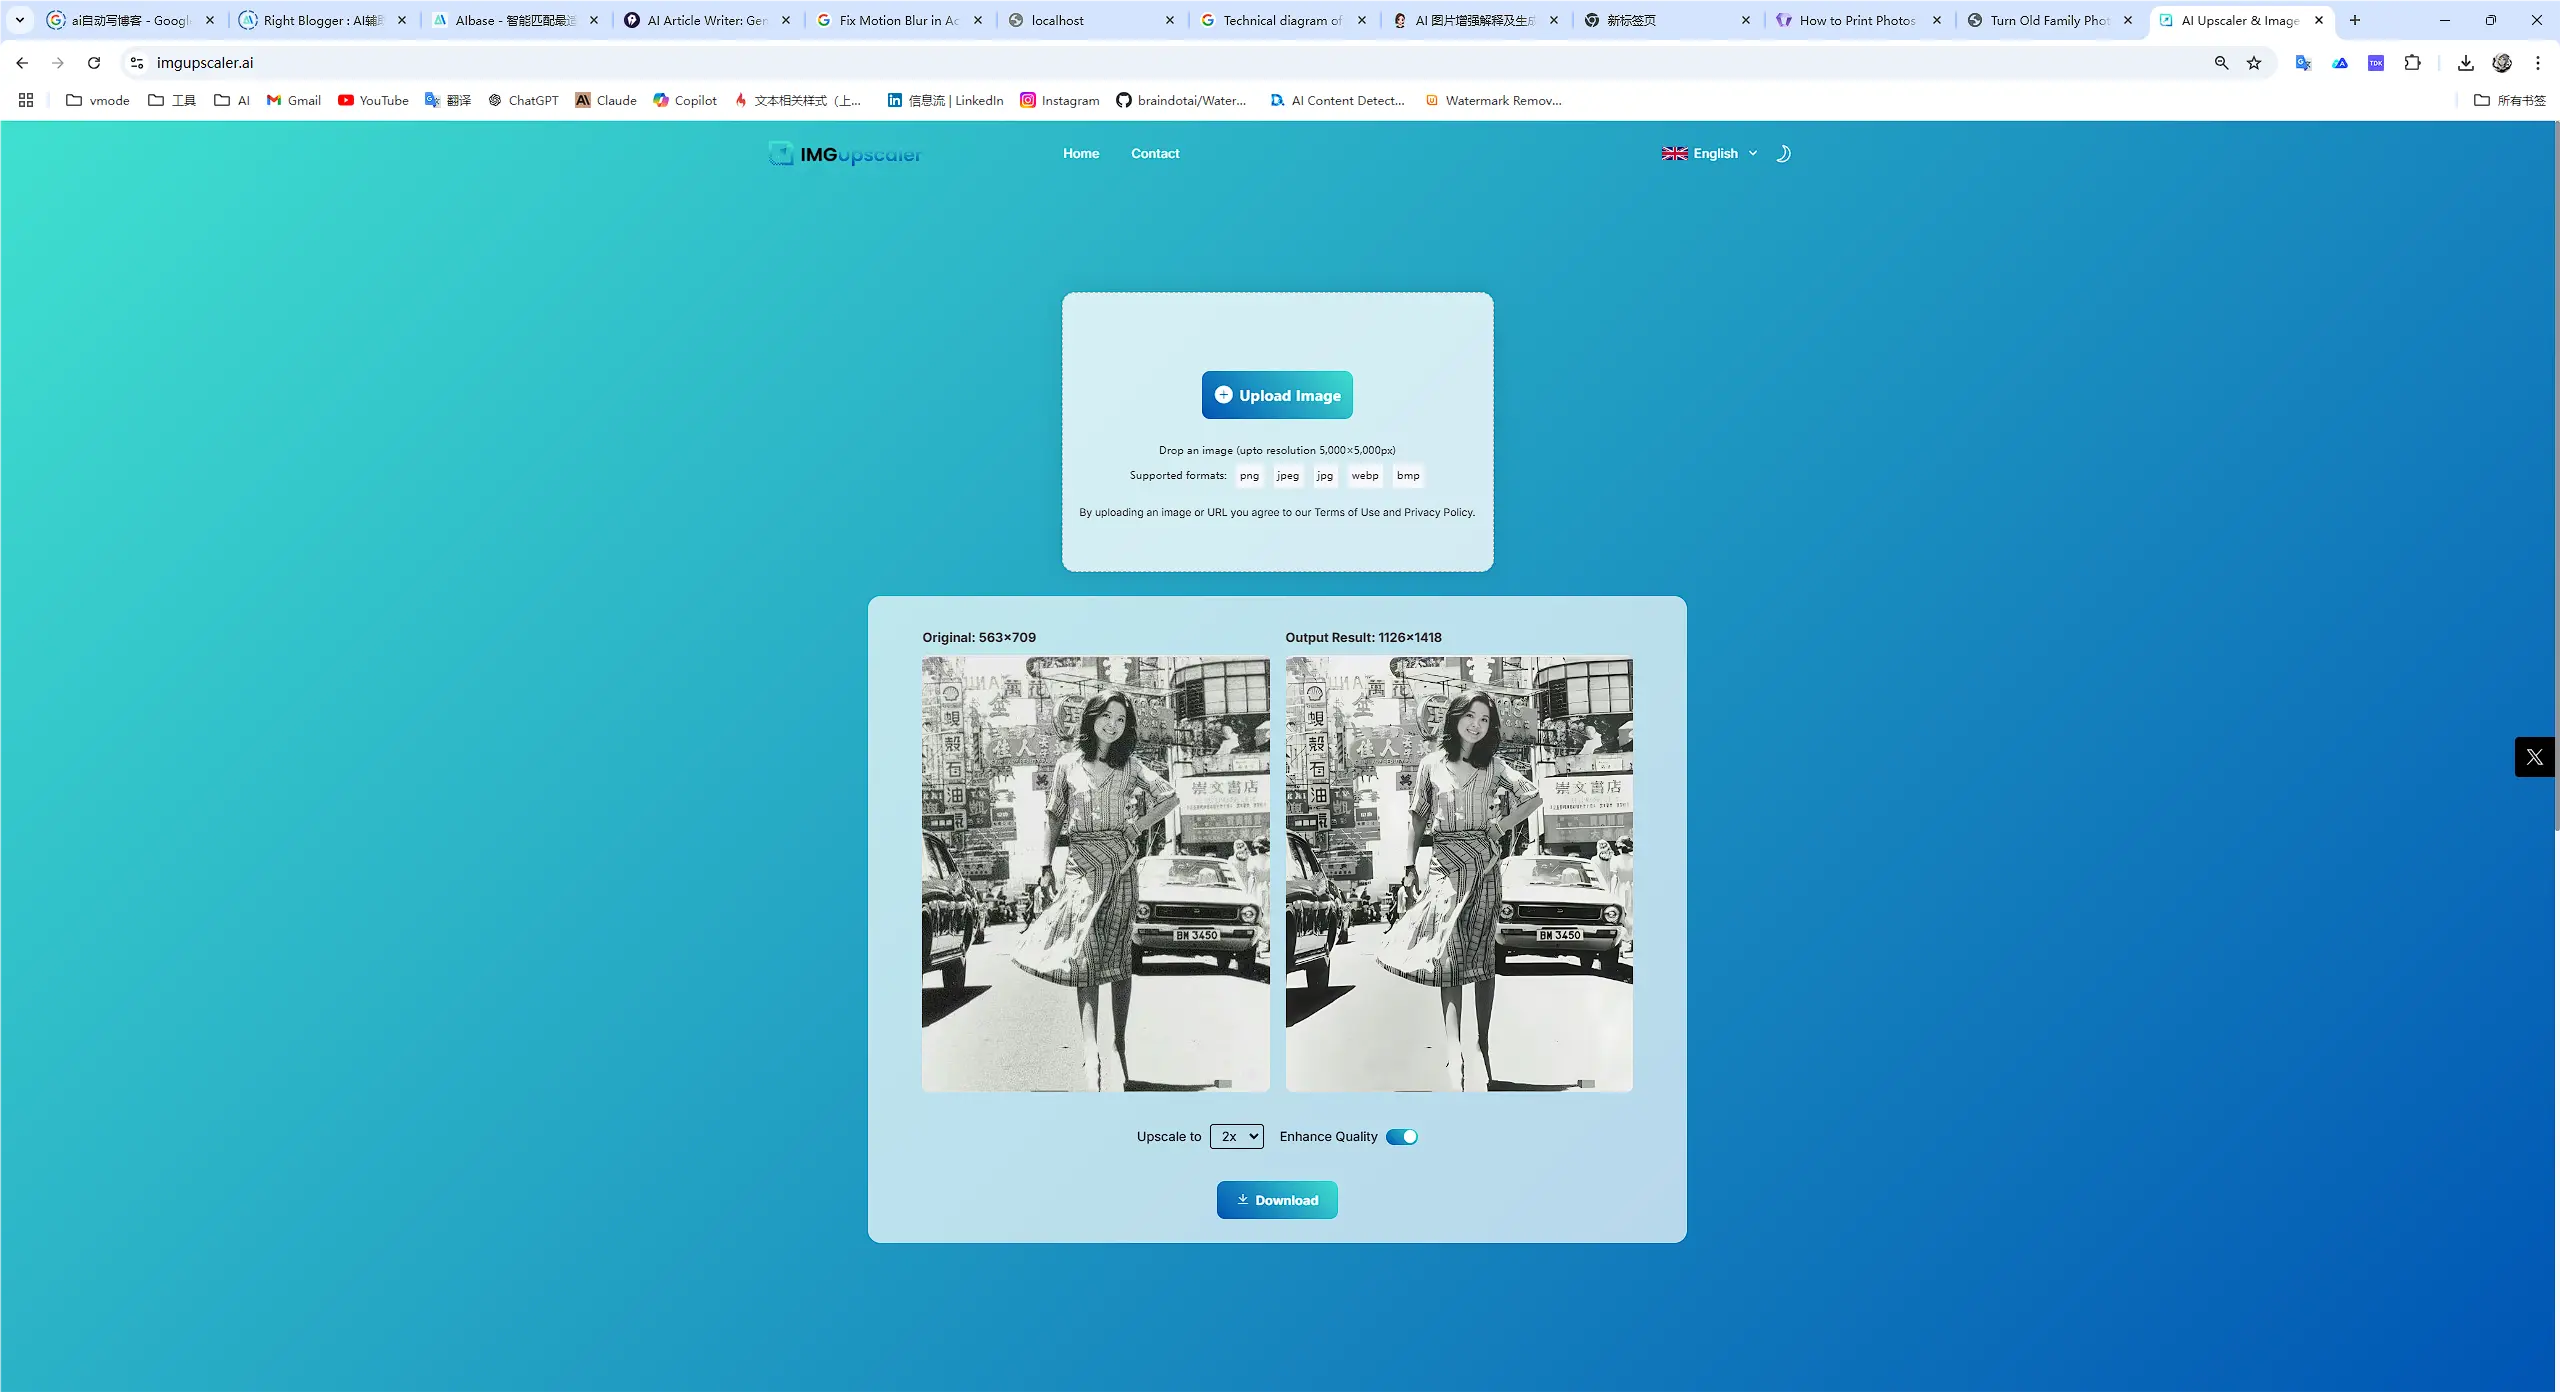Click the Privacy Policy link in footer

coord(1438,511)
